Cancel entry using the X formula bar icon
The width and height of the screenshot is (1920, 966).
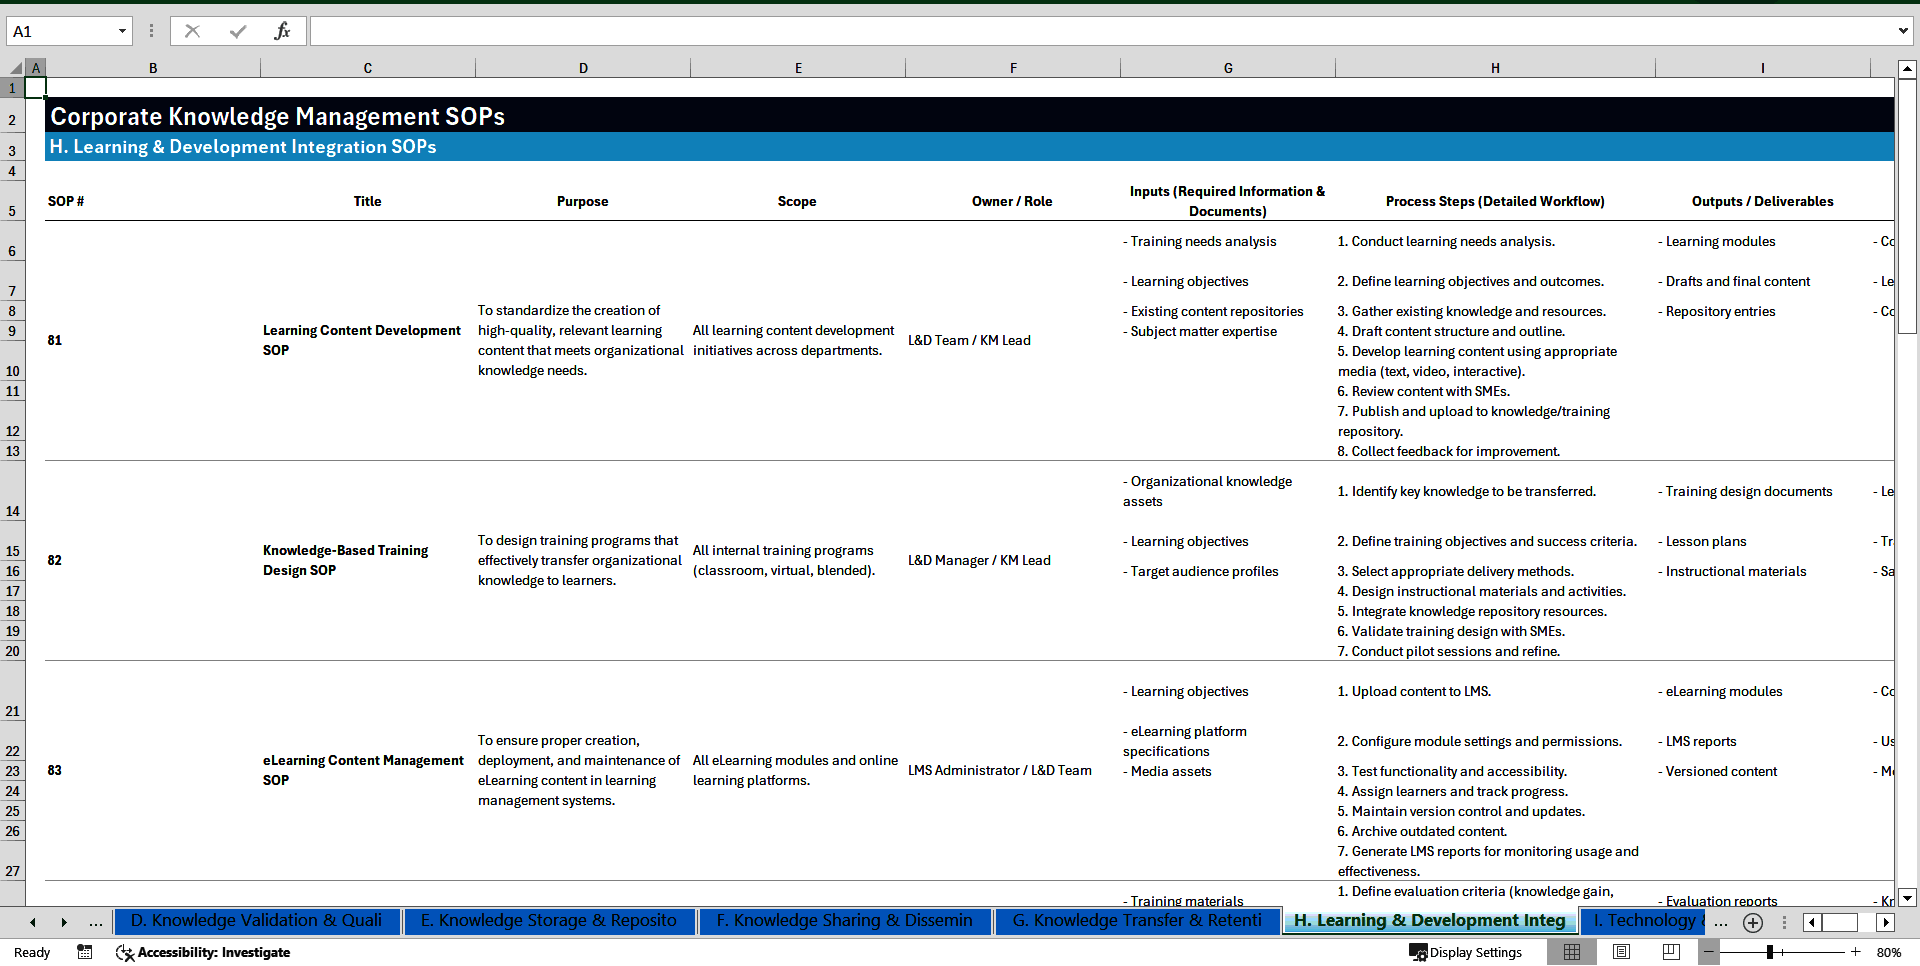click(x=192, y=31)
